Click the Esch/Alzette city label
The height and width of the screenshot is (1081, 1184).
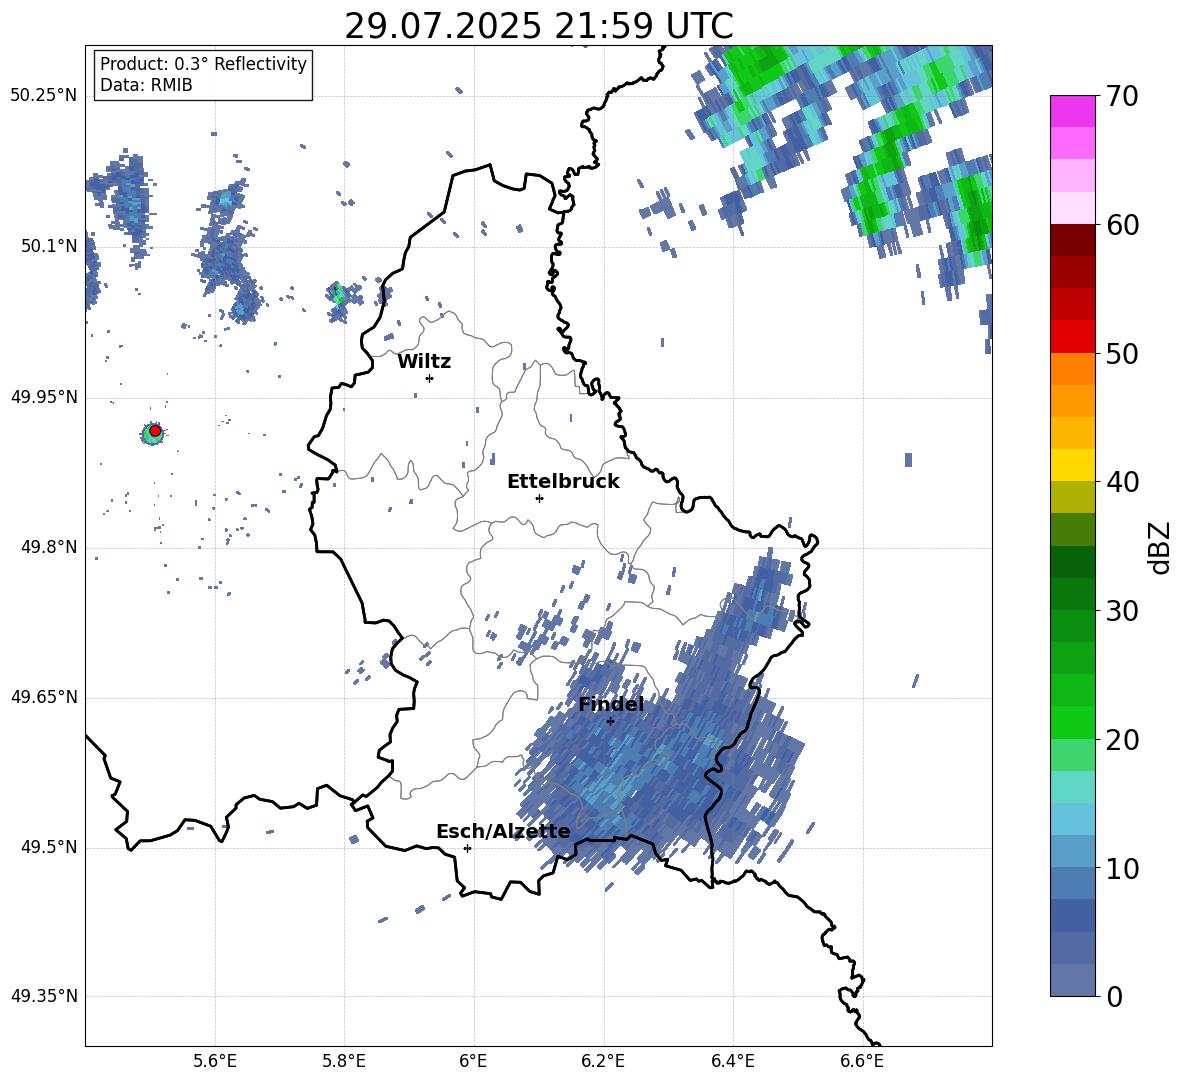(x=503, y=832)
